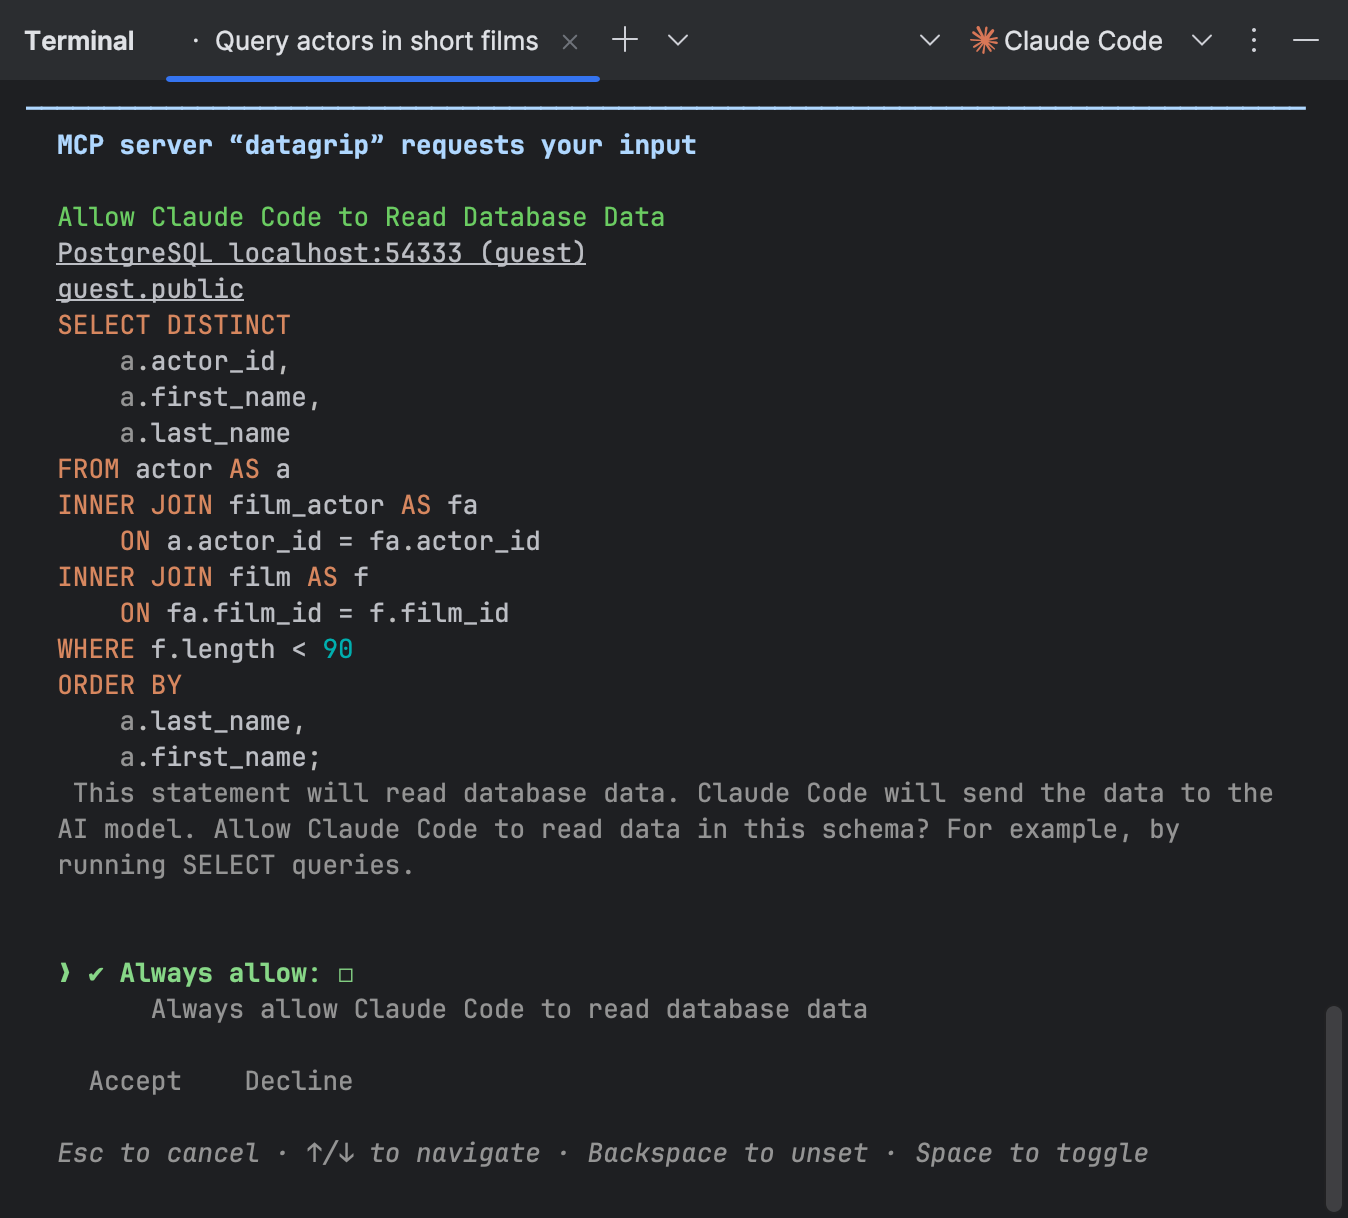Choose Accept to allow the query
1348x1218 pixels.
pyautogui.click(x=135, y=1081)
